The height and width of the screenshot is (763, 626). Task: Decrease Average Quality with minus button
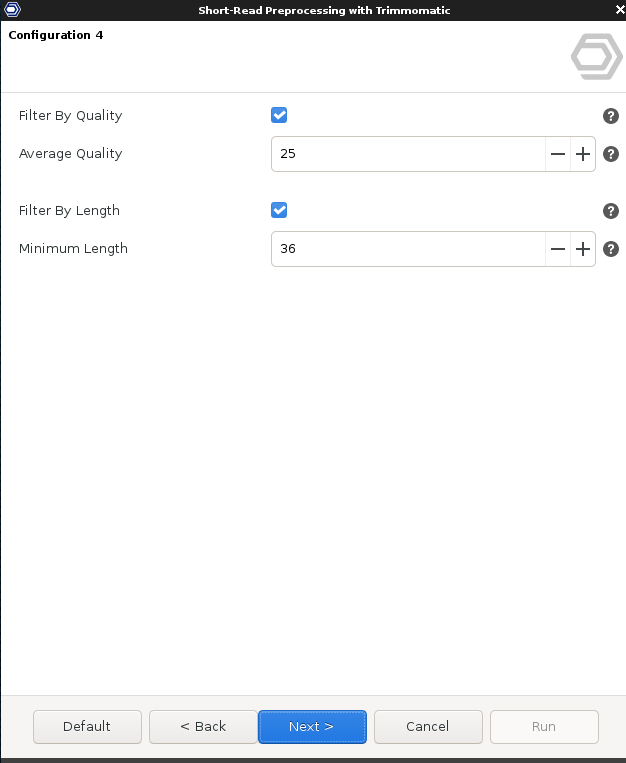(x=558, y=154)
